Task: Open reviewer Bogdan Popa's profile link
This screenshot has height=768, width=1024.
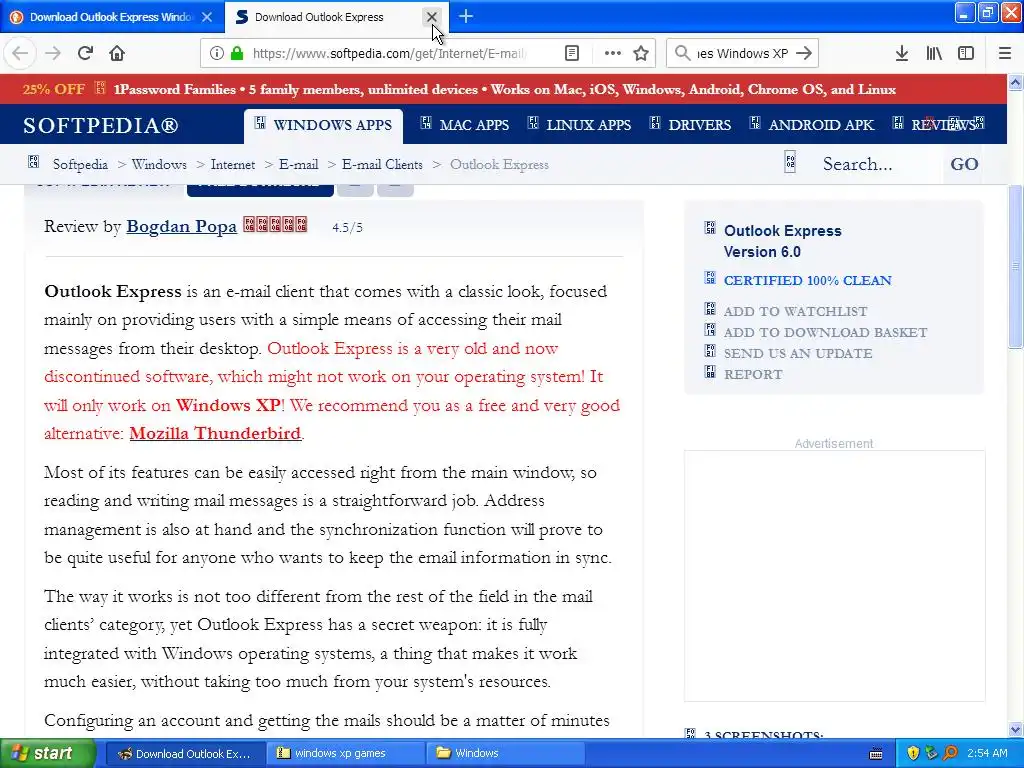Action: 182,226
